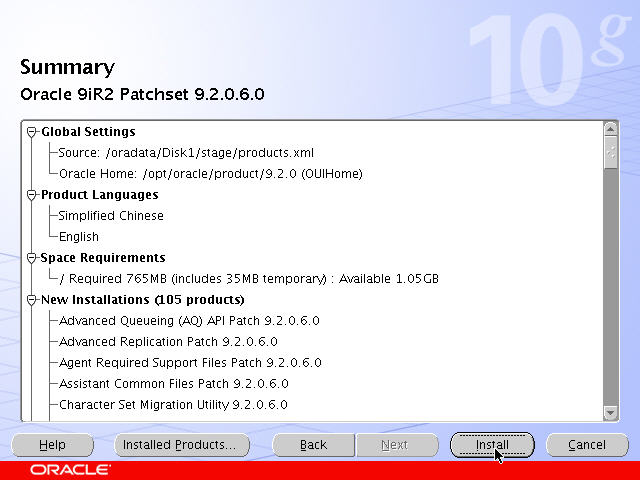Screen dimensions: 640x480
Task: Select Advanced Replication Patch 9.2.0.6.0 row
Action: (x=168, y=342)
